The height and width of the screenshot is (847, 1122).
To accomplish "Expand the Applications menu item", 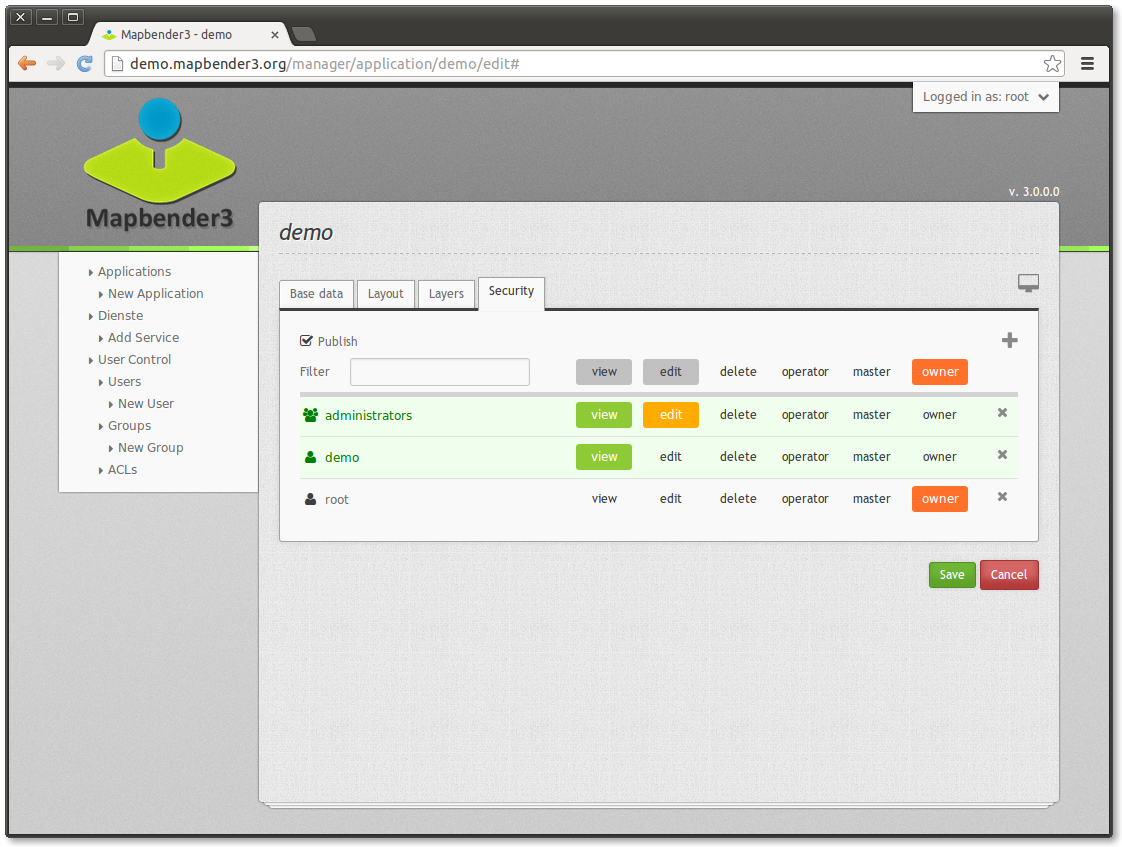I will click(134, 272).
